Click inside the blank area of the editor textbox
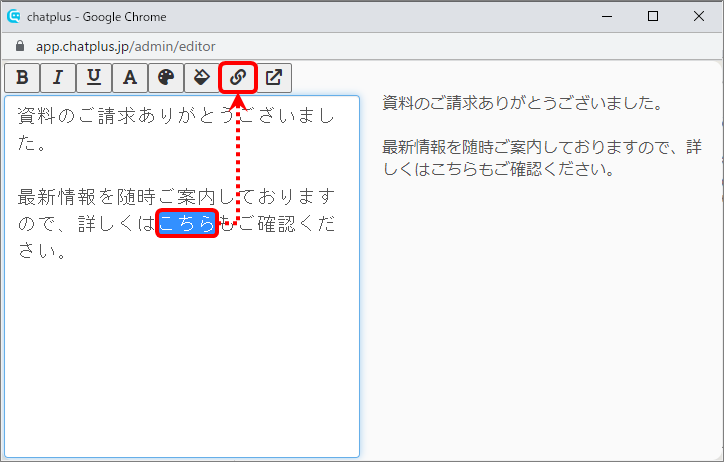The height and width of the screenshot is (462, 724). click(x=182, y=360)
